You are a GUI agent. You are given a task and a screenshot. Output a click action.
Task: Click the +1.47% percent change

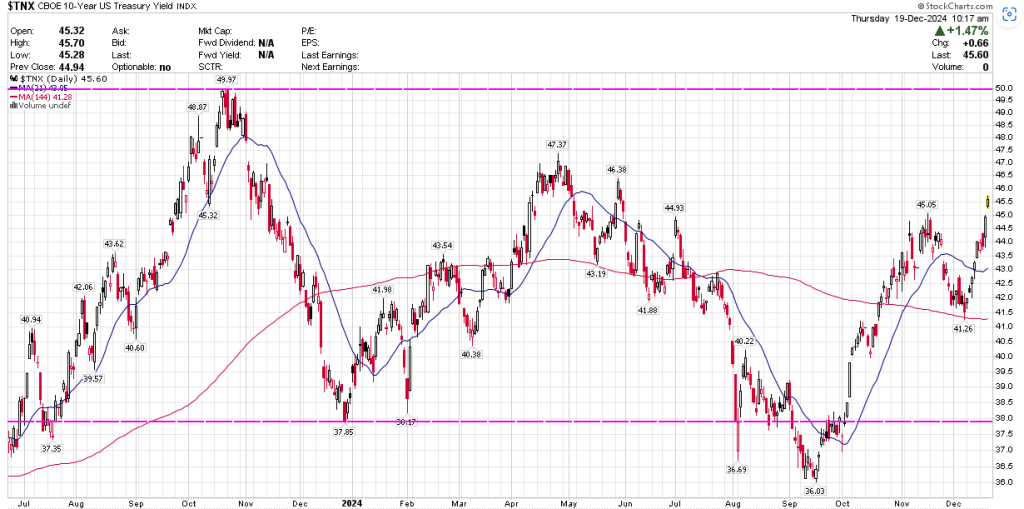point(968,31)
